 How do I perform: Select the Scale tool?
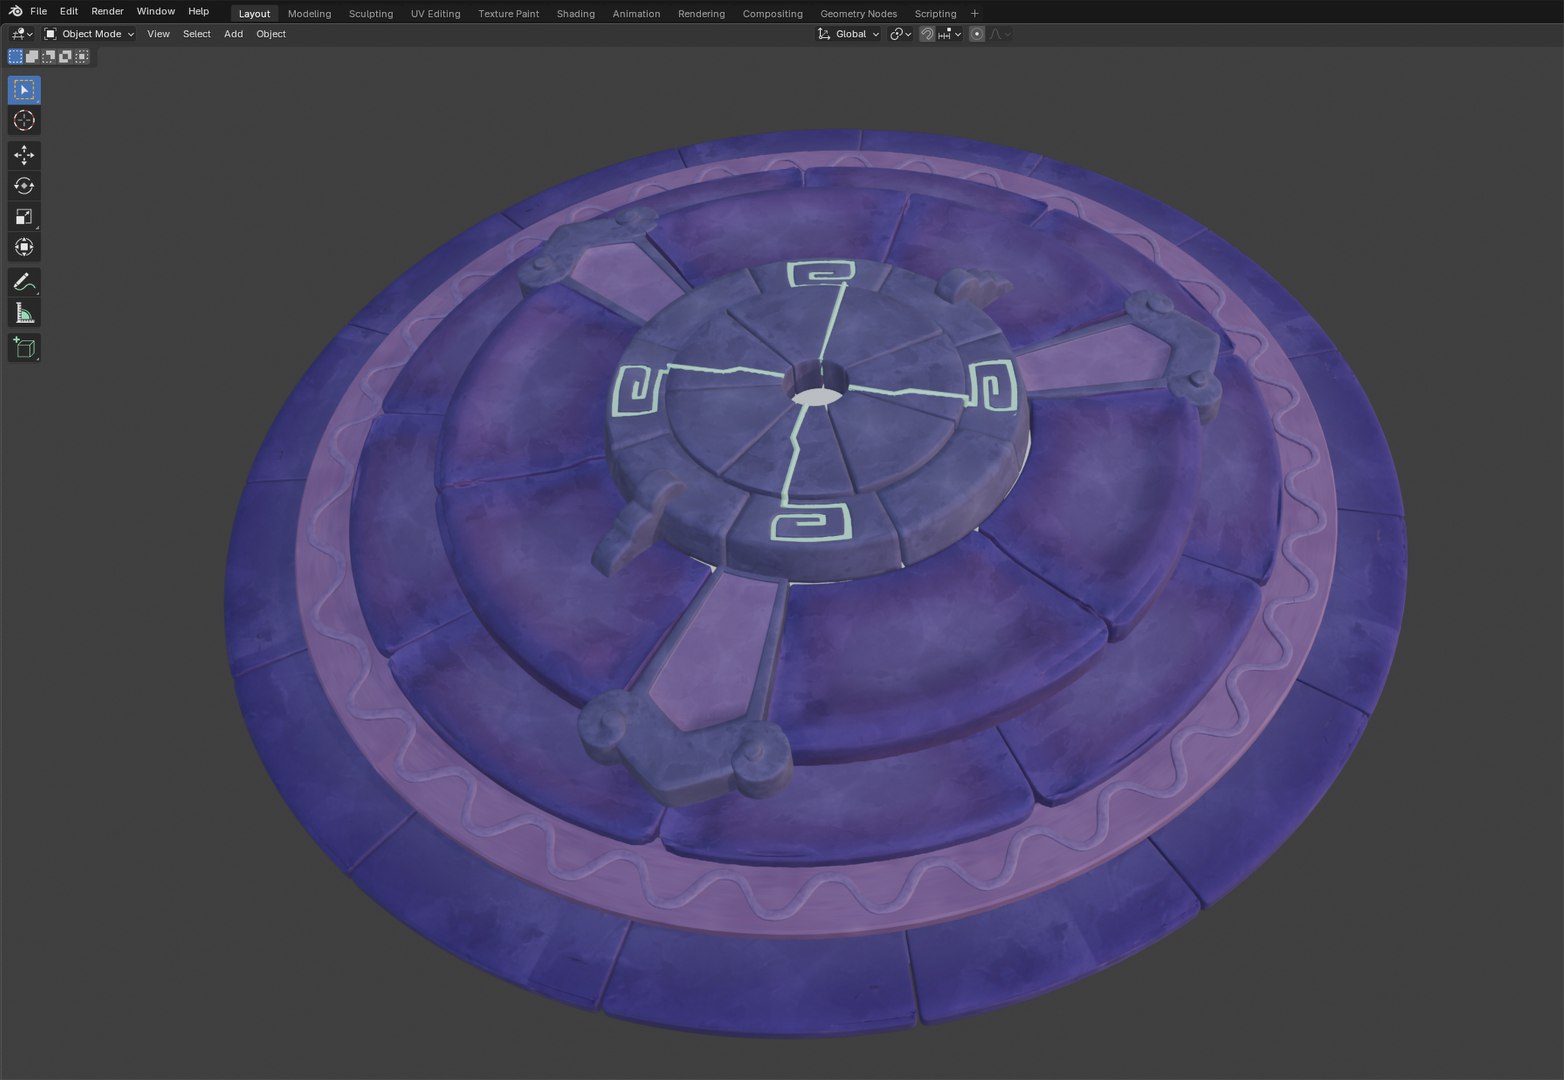(24, 217)
